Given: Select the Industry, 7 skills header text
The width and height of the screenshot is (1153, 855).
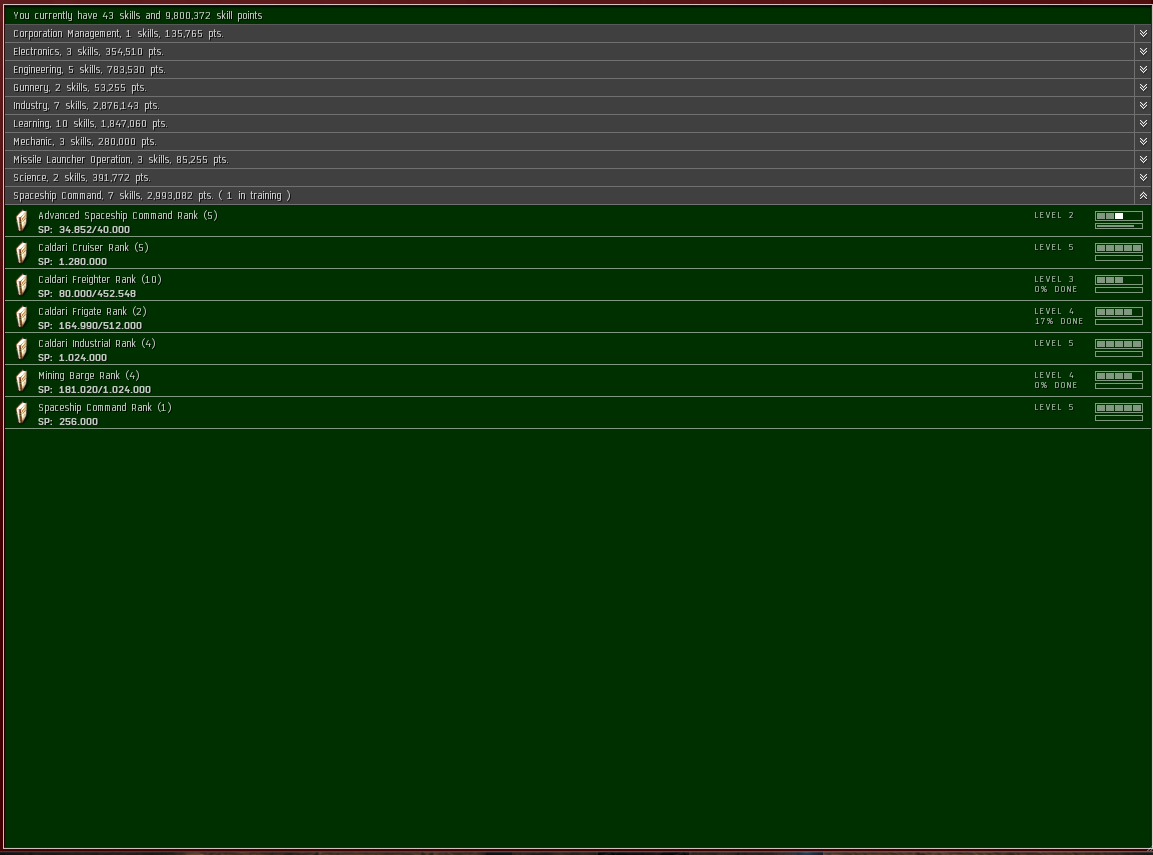Looking at the screenshot, I should point(86,106).
